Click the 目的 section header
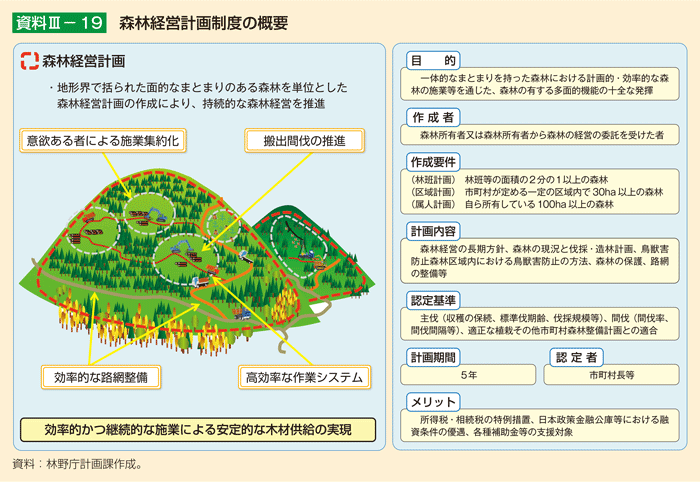This screenshot has width=700, height=482. (433, 60)
